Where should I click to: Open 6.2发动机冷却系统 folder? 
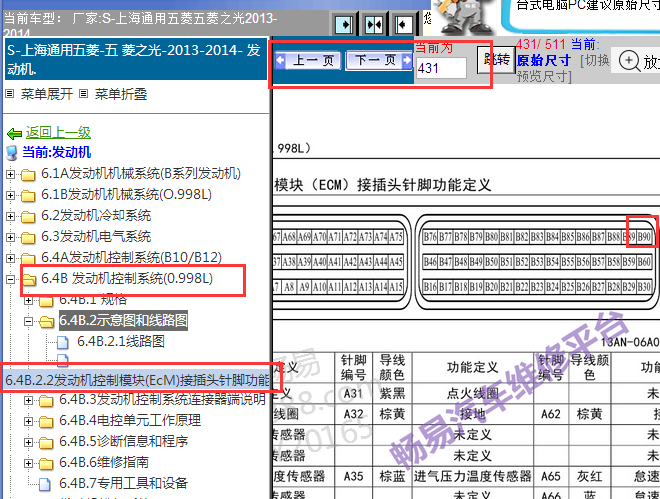(96, 215)
